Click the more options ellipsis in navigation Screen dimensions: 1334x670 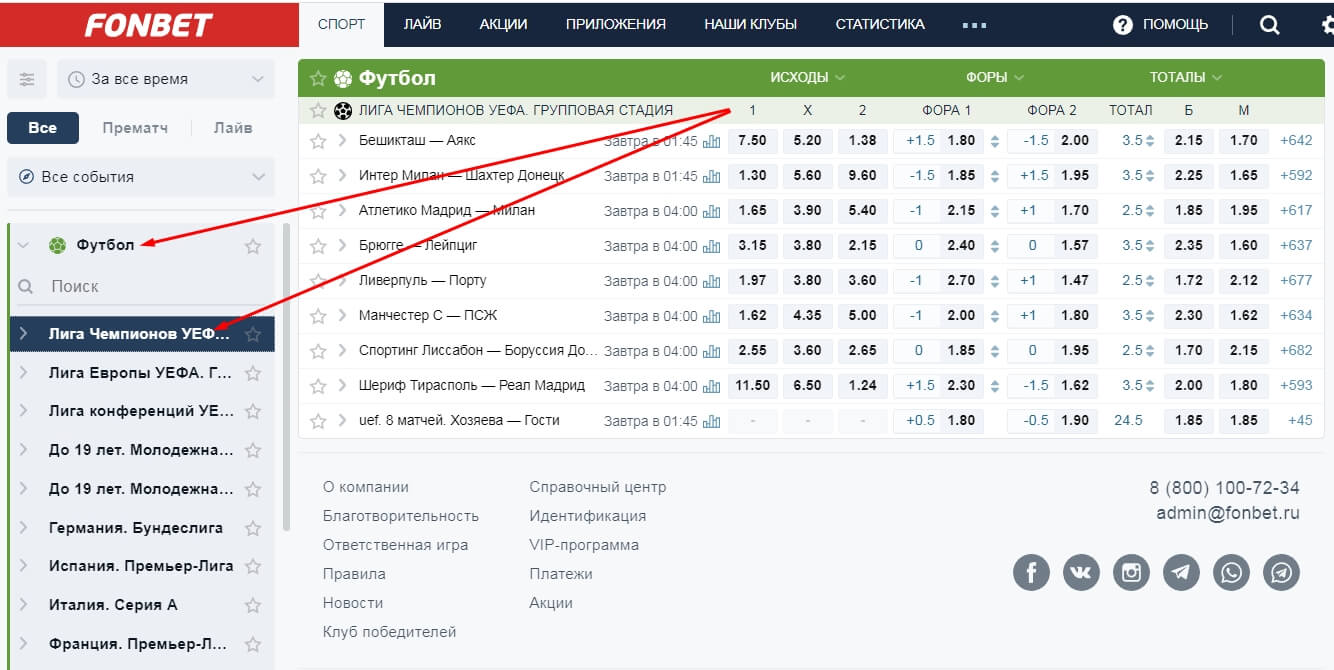974,25
